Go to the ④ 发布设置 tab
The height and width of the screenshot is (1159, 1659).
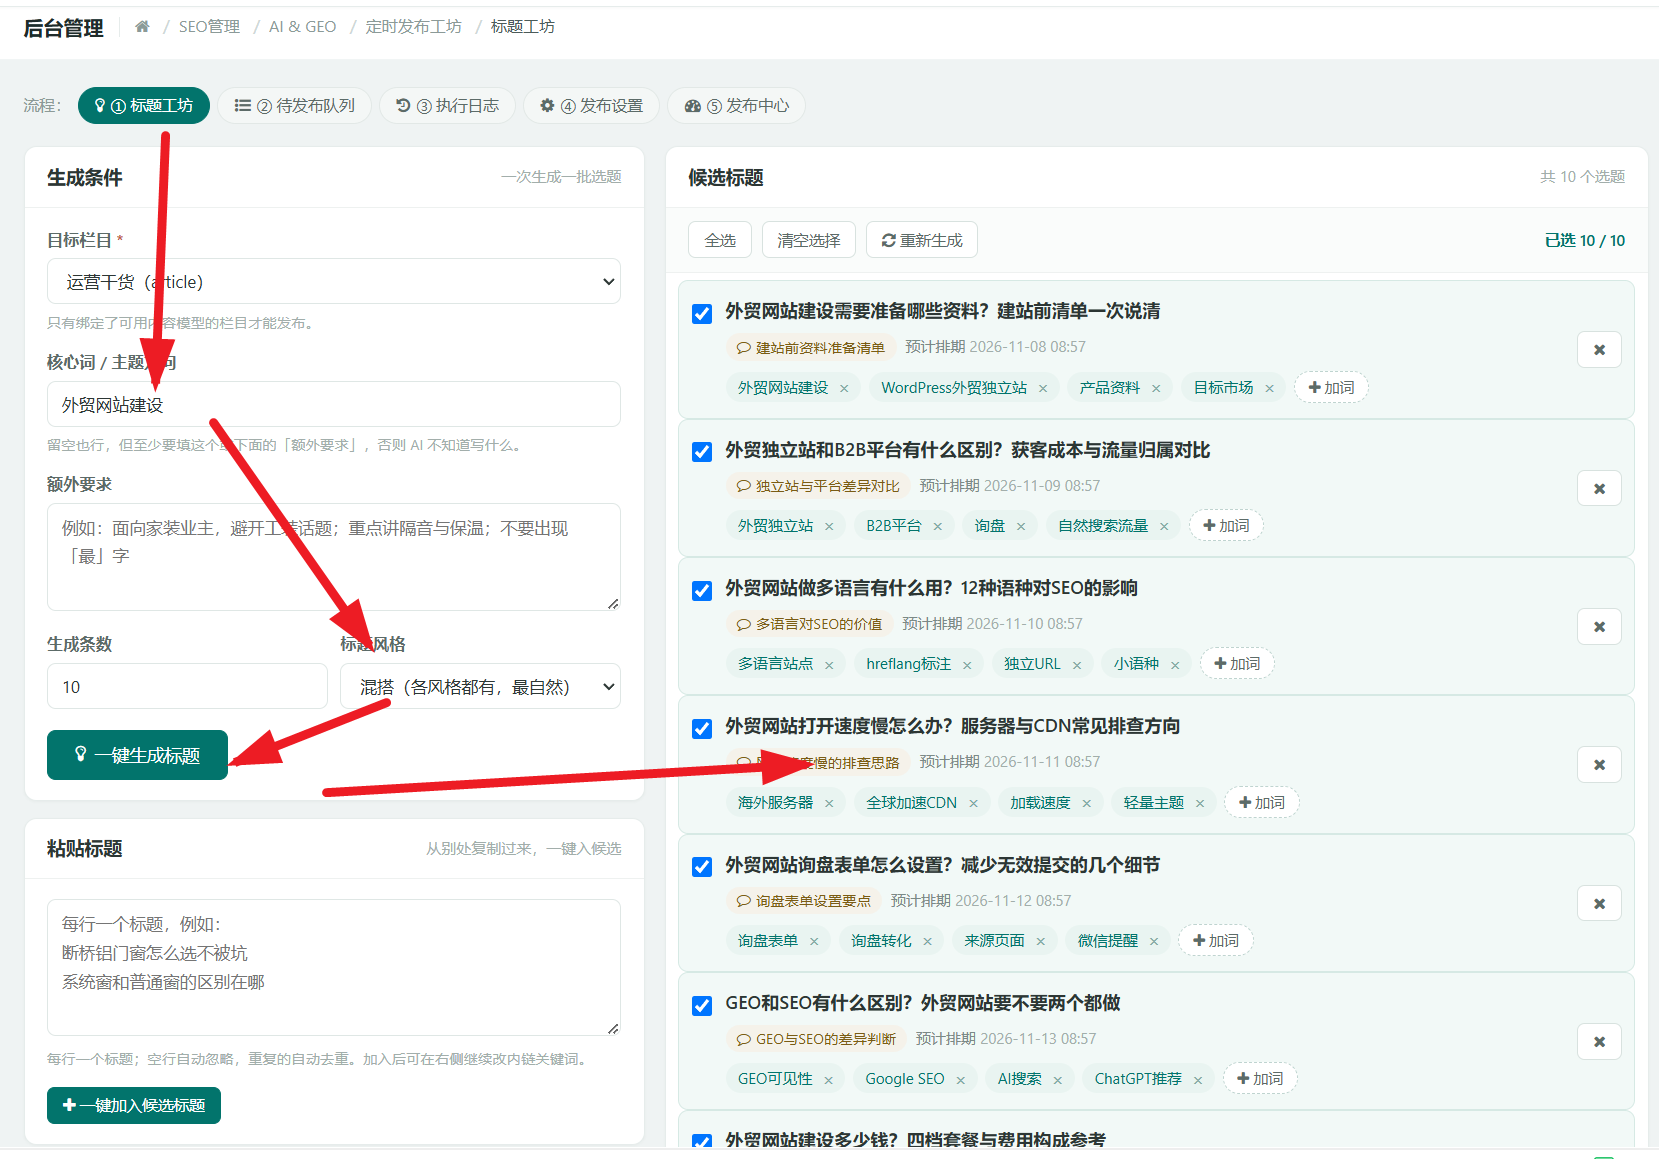coord(591,106)
